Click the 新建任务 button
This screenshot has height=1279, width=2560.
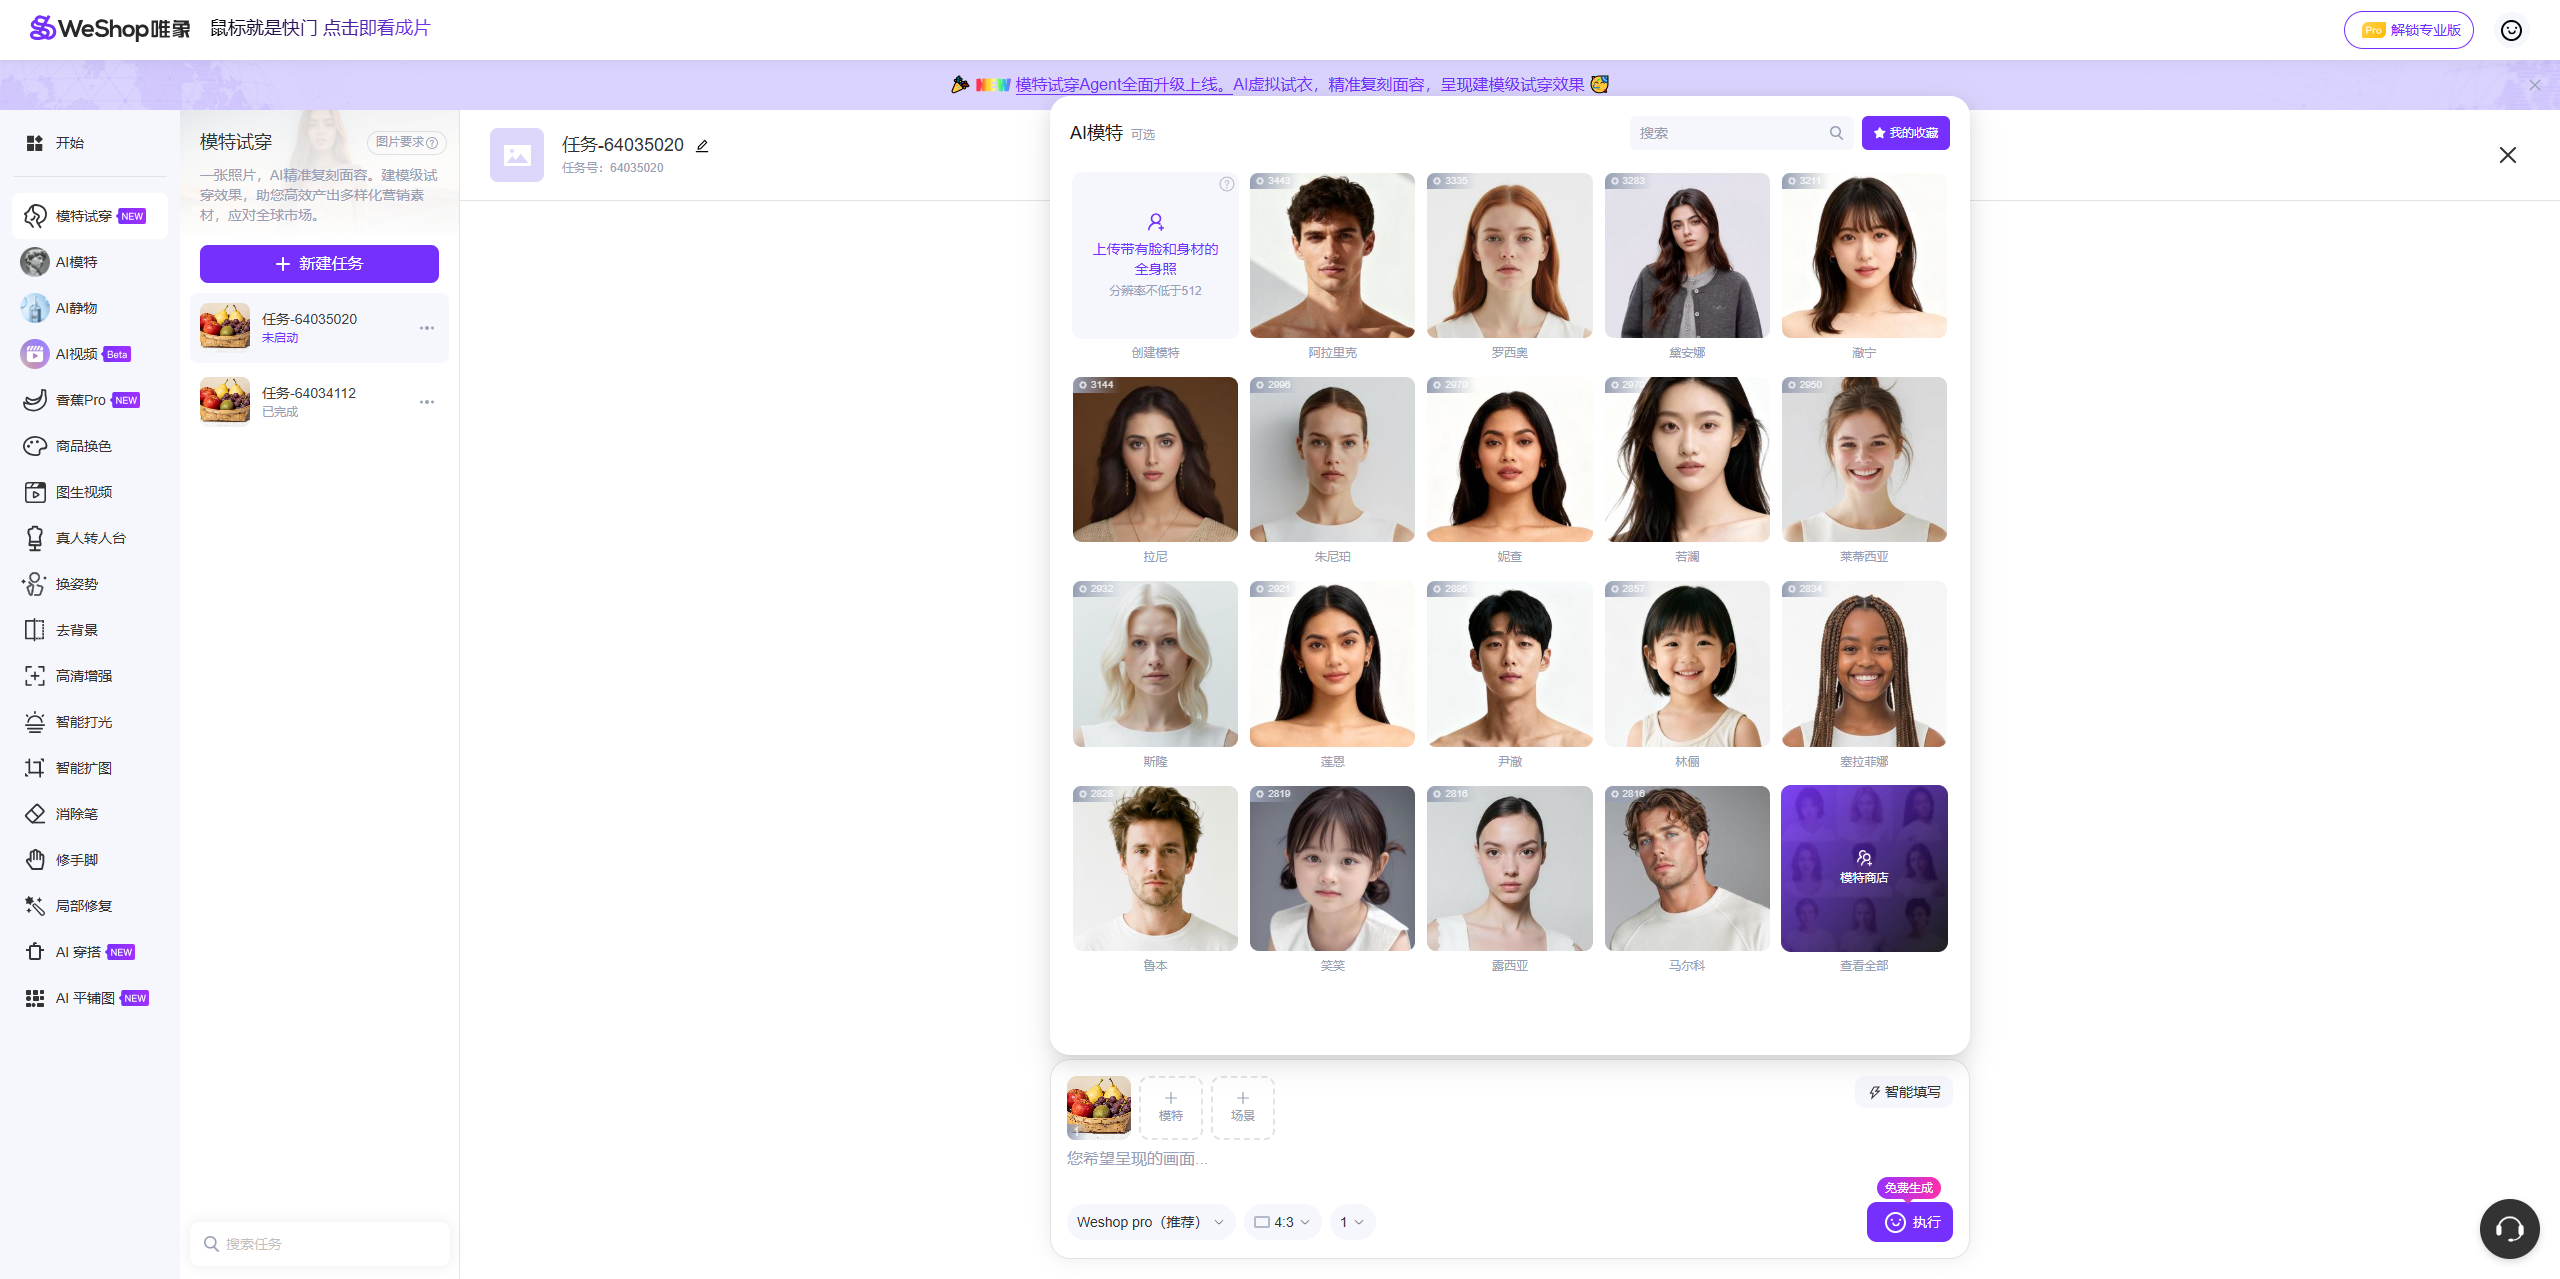tap(318, 263)
